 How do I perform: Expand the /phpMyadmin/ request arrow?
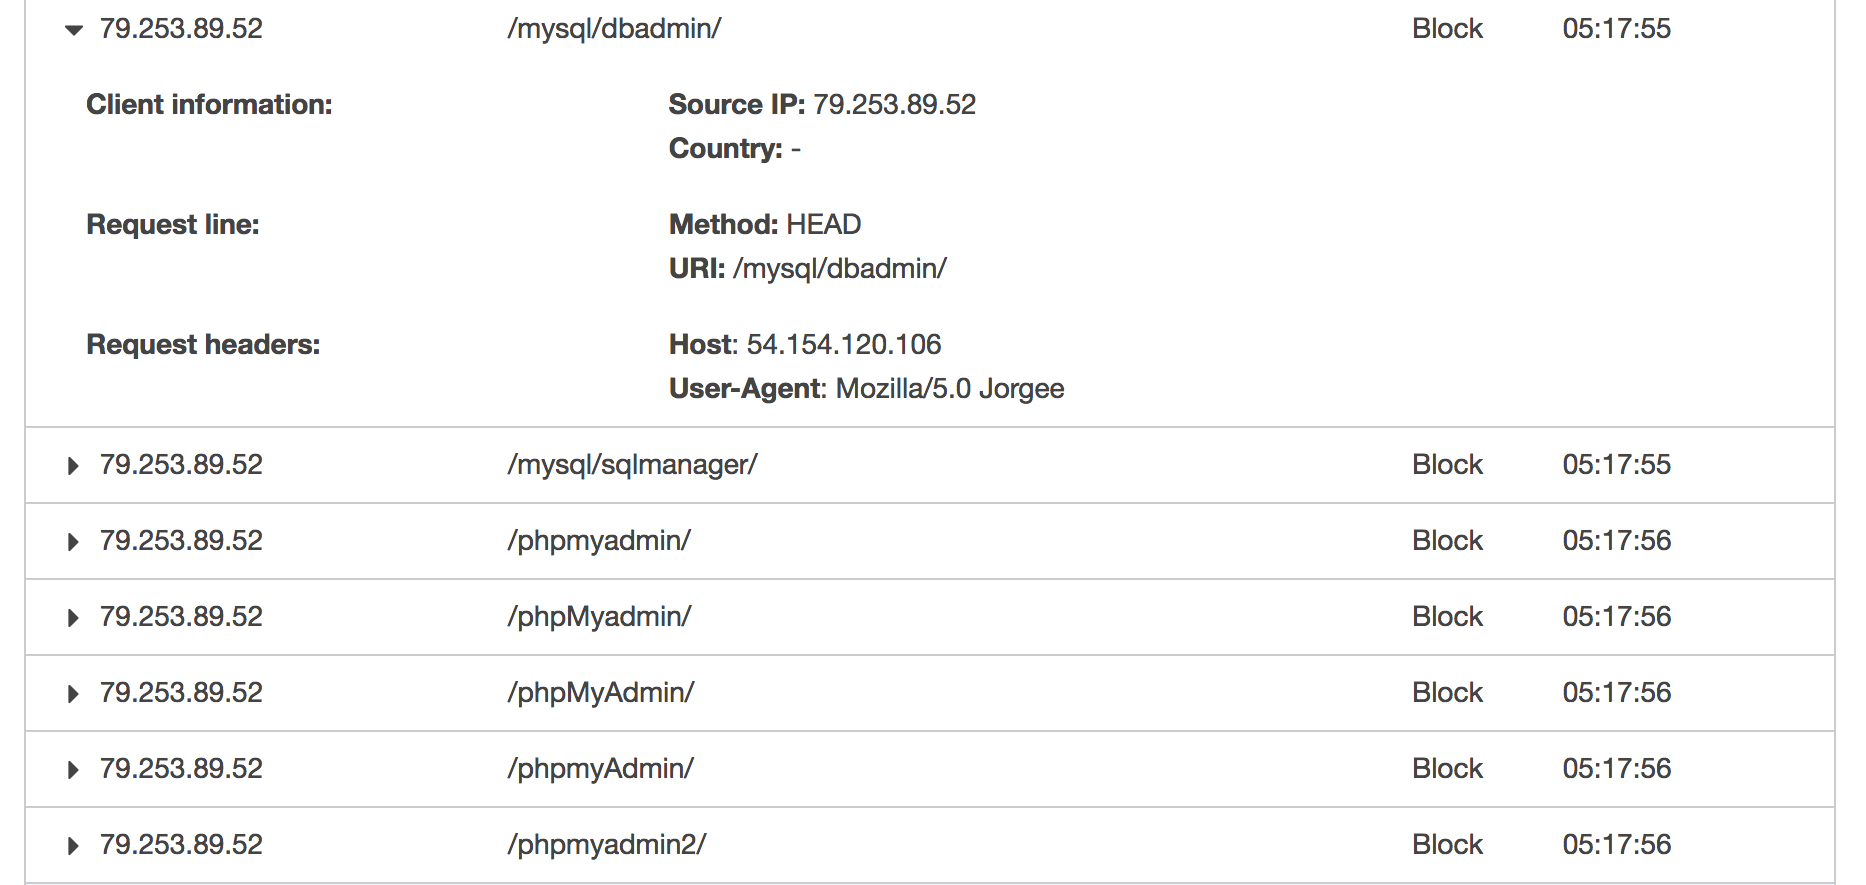tap(73, 618)
